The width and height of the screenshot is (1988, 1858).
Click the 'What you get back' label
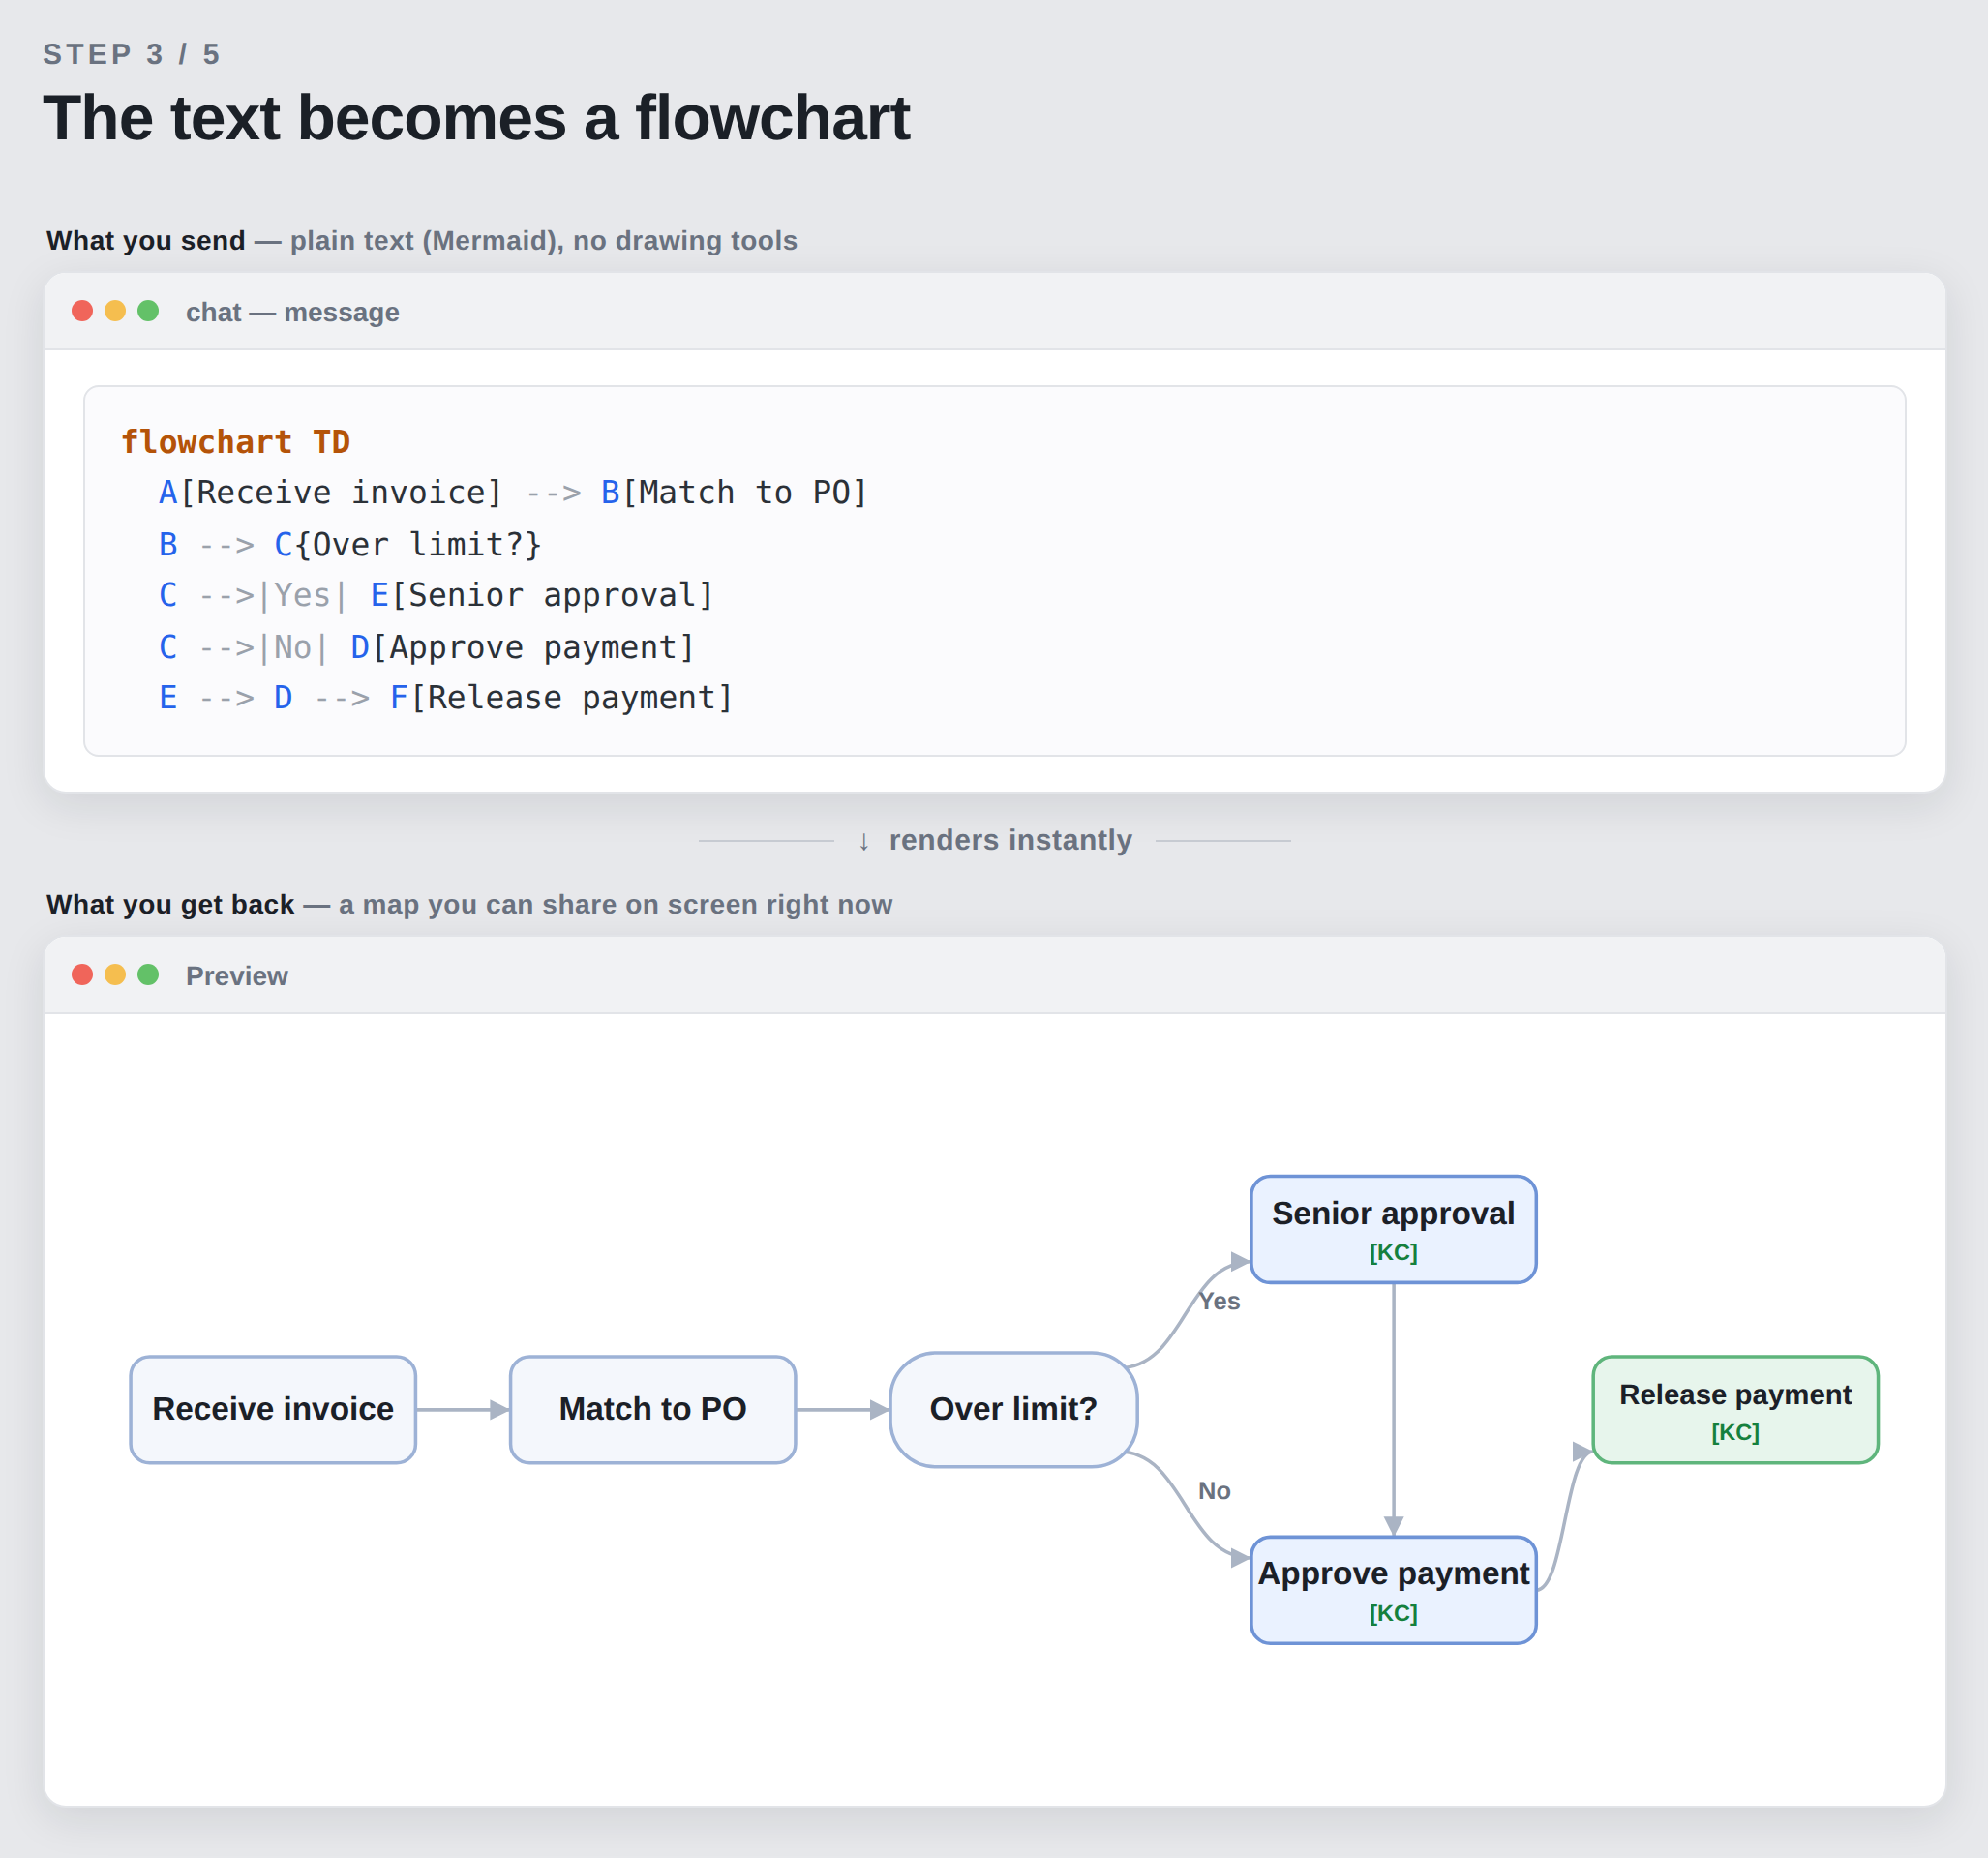[170, 904]
